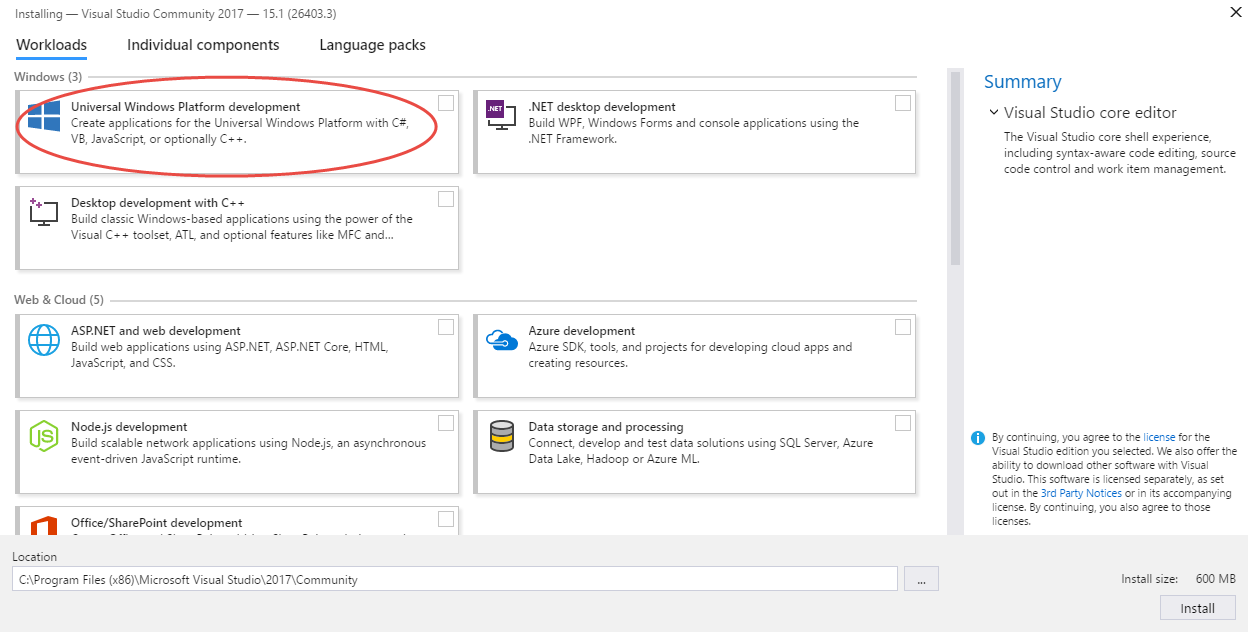This screenshot has height=632, width=1248.
Task: Click the Install button
Action: click(1197, 607)
